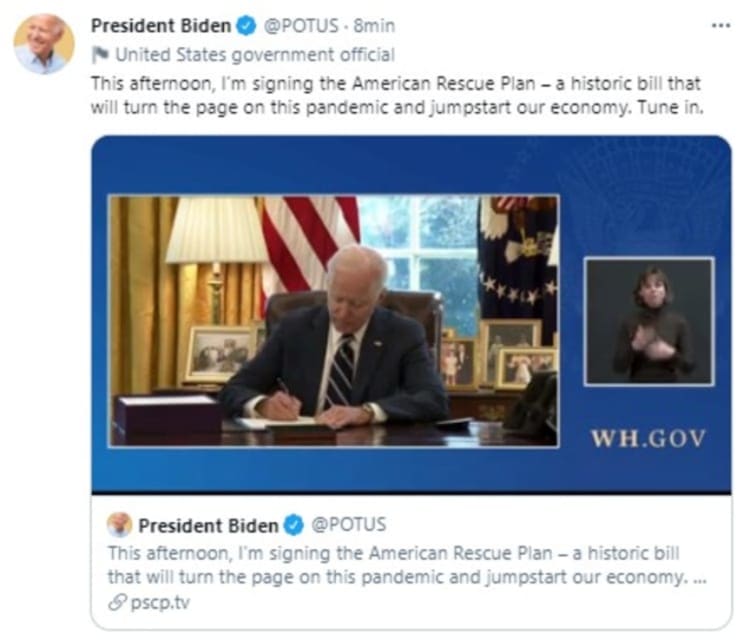The image size is (750, 641).
Task: Click the main tweet text about American Rescue Plan
Action: 397,95
